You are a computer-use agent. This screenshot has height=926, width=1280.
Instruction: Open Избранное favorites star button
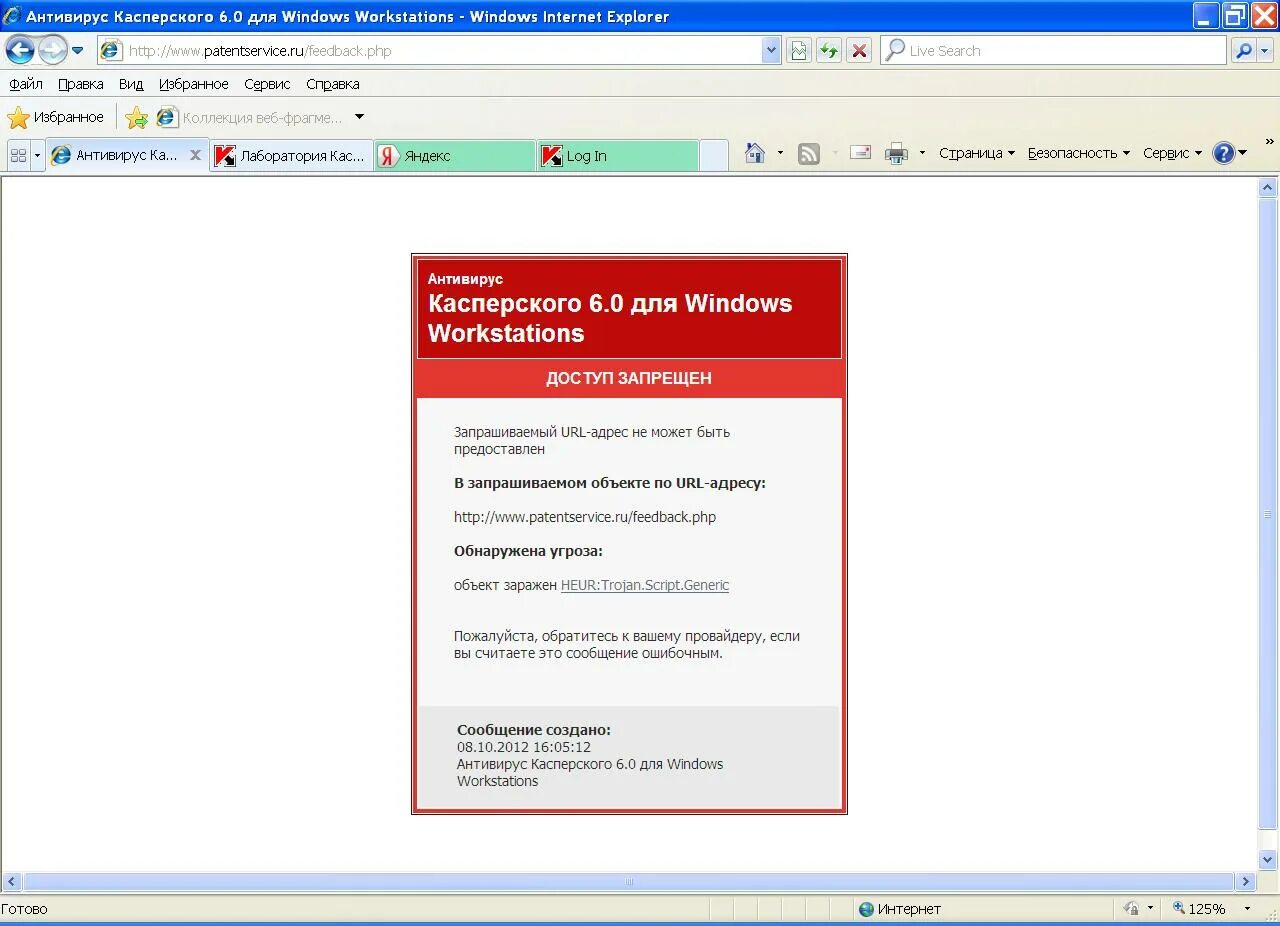coord(56,117)
